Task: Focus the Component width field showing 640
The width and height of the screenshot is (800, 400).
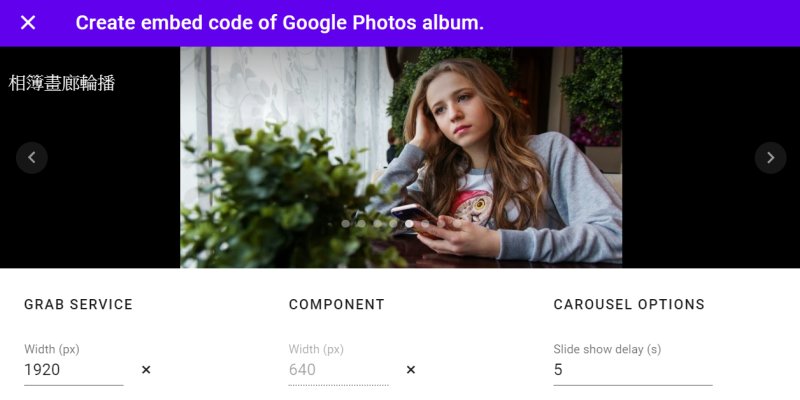Action: tap(338, 370)
